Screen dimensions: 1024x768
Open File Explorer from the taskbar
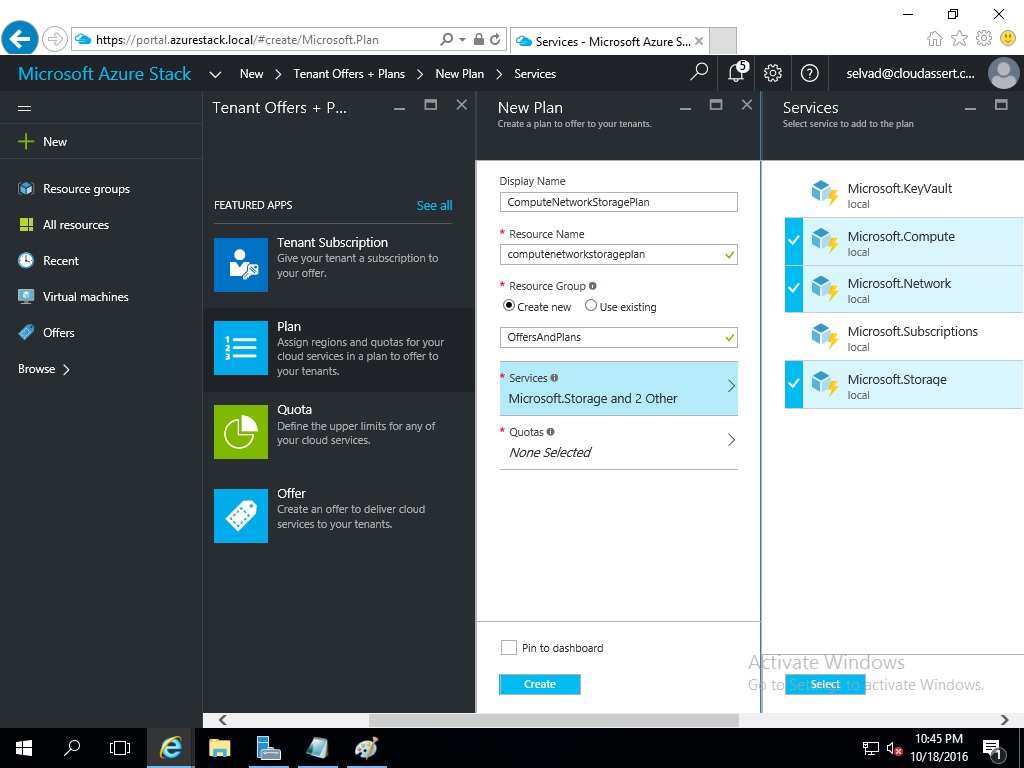tap(219, 748)
